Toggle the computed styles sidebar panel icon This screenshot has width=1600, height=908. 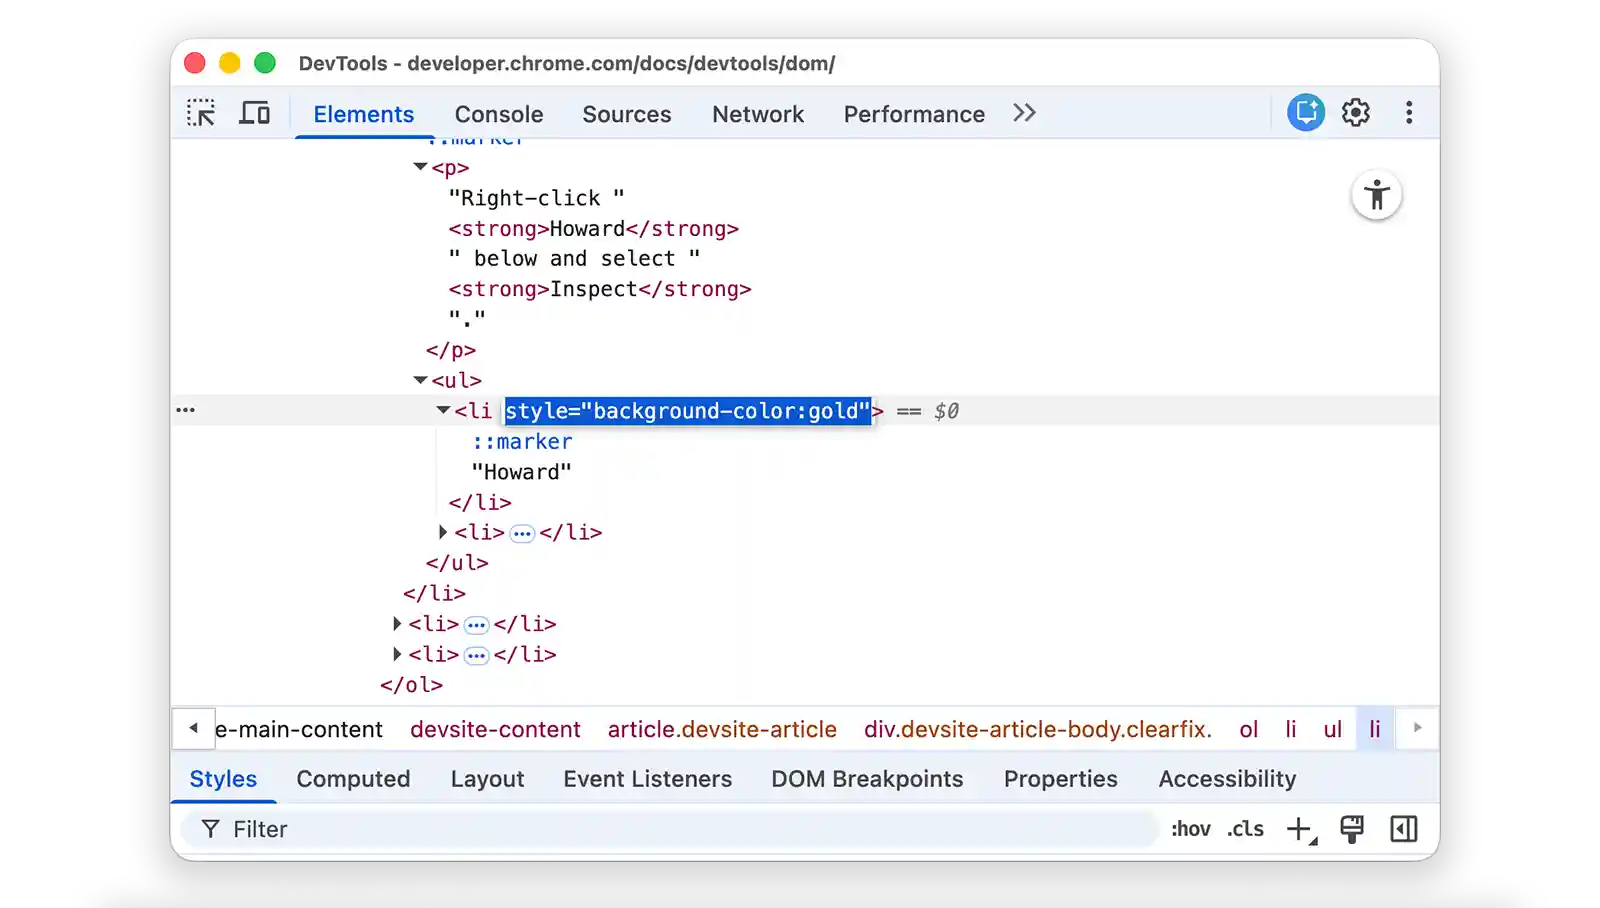1405,828
